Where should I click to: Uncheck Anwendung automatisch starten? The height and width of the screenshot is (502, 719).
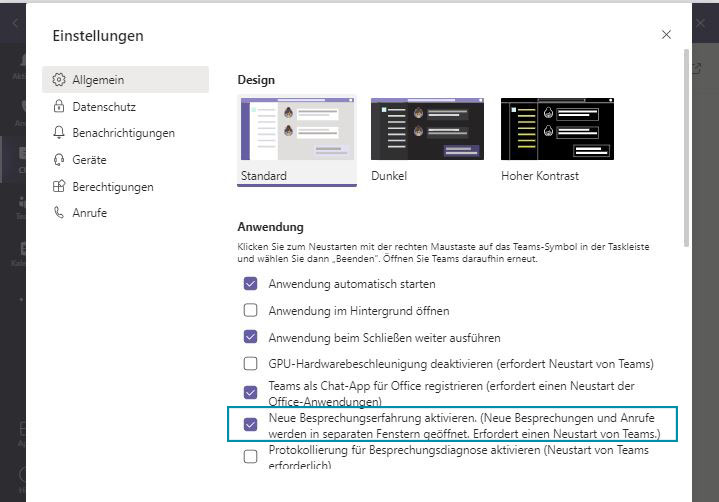250,284
